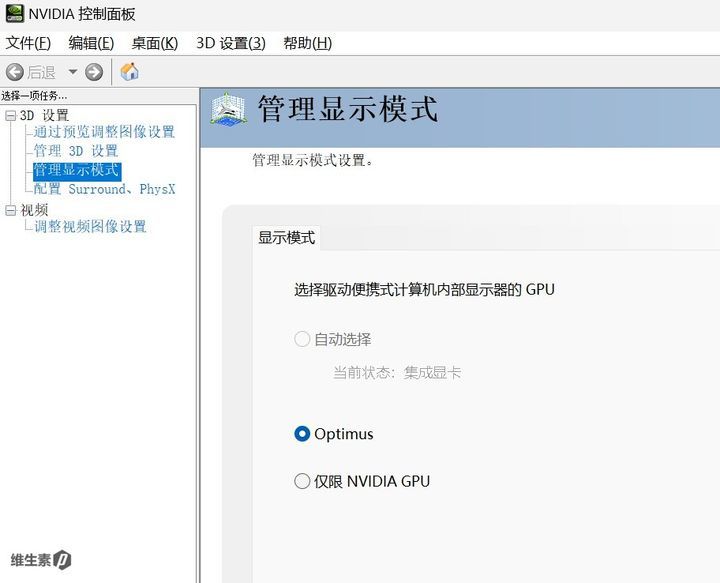The height and width of the screenshot is (583, 720).
Task: Open 管理 3D 设置 in the task tree
Action: pyautogui.click(x=76, y=151)
